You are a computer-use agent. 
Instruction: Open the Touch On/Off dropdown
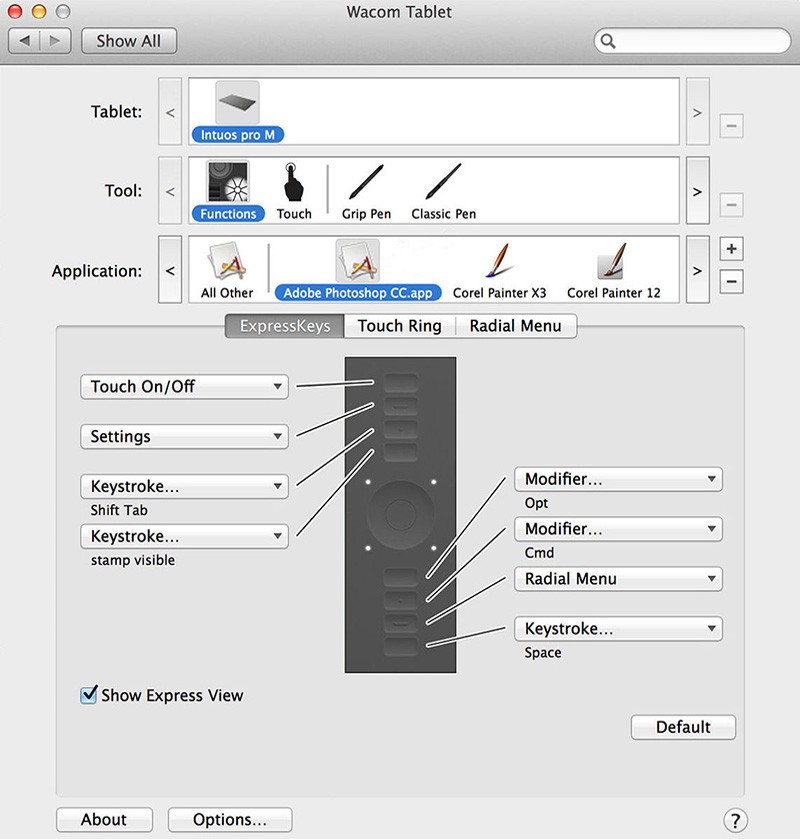184,386
